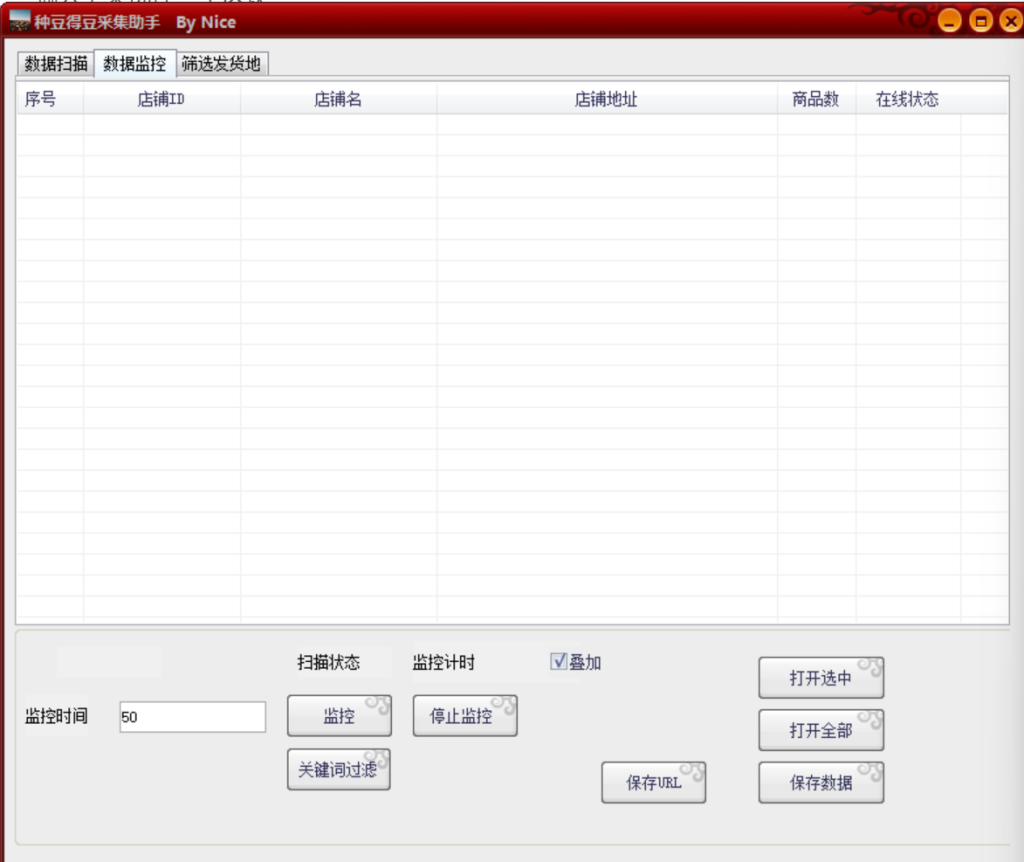
Task: Open the 关键词过滤 dialog
Action: 338,769
